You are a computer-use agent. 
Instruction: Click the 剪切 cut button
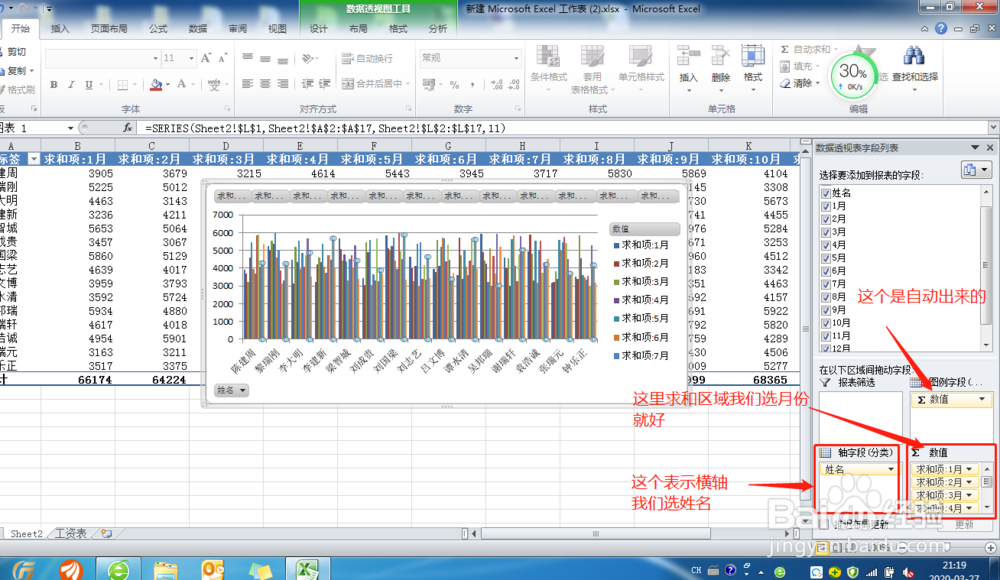point(13,52)
